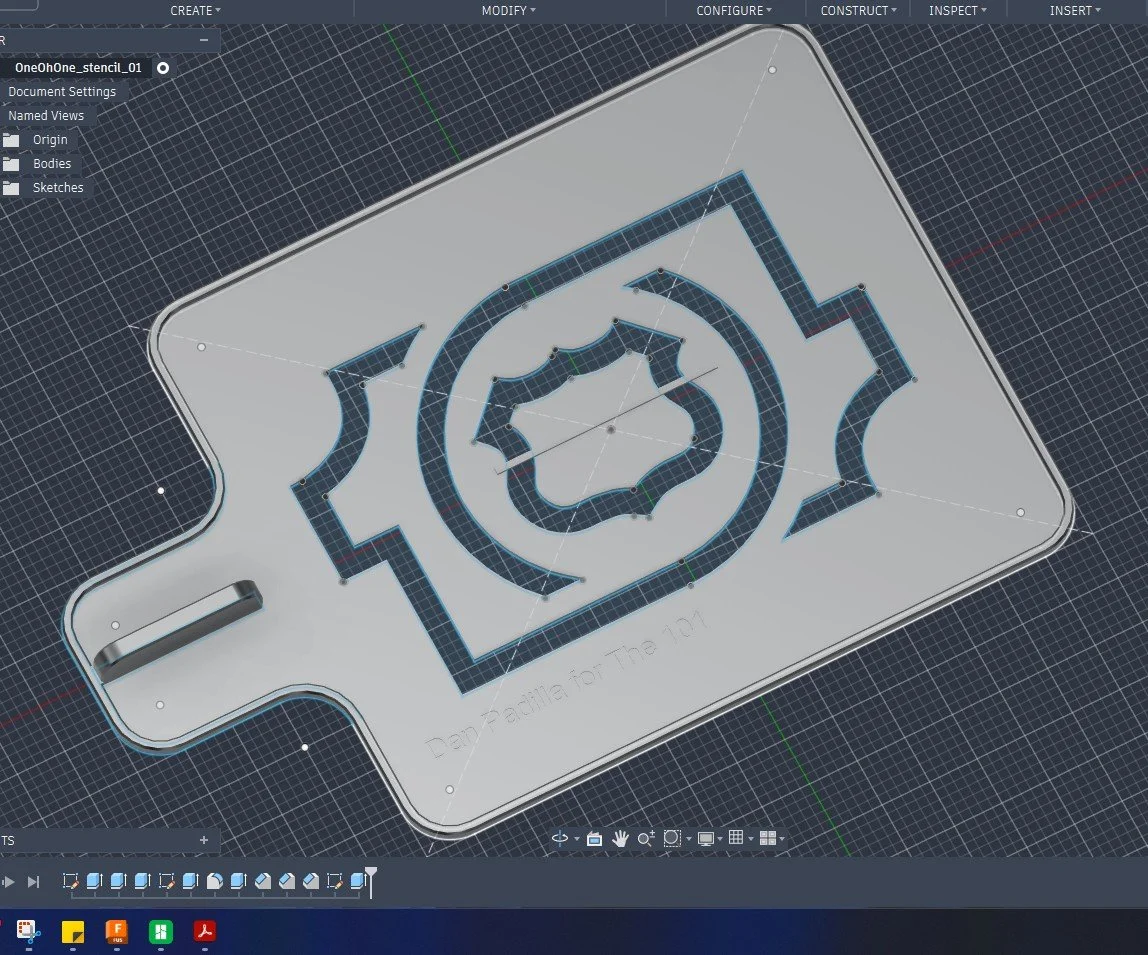Select the second sketch feature in timeline
This screenshot has height=955, width=1148.
[166, 881]
